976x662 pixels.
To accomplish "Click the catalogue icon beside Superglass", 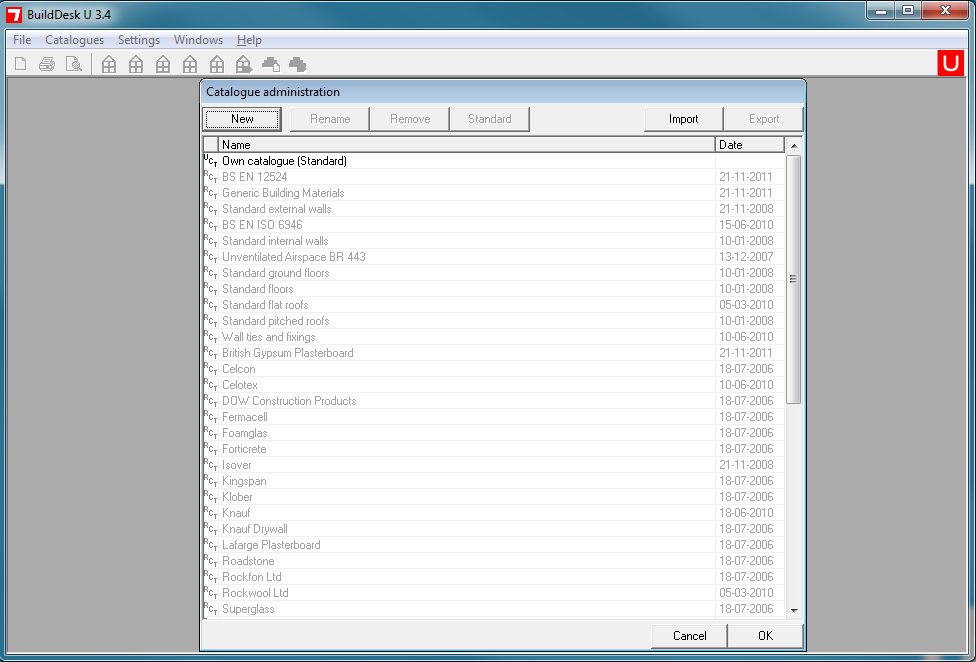I will 210,609.
